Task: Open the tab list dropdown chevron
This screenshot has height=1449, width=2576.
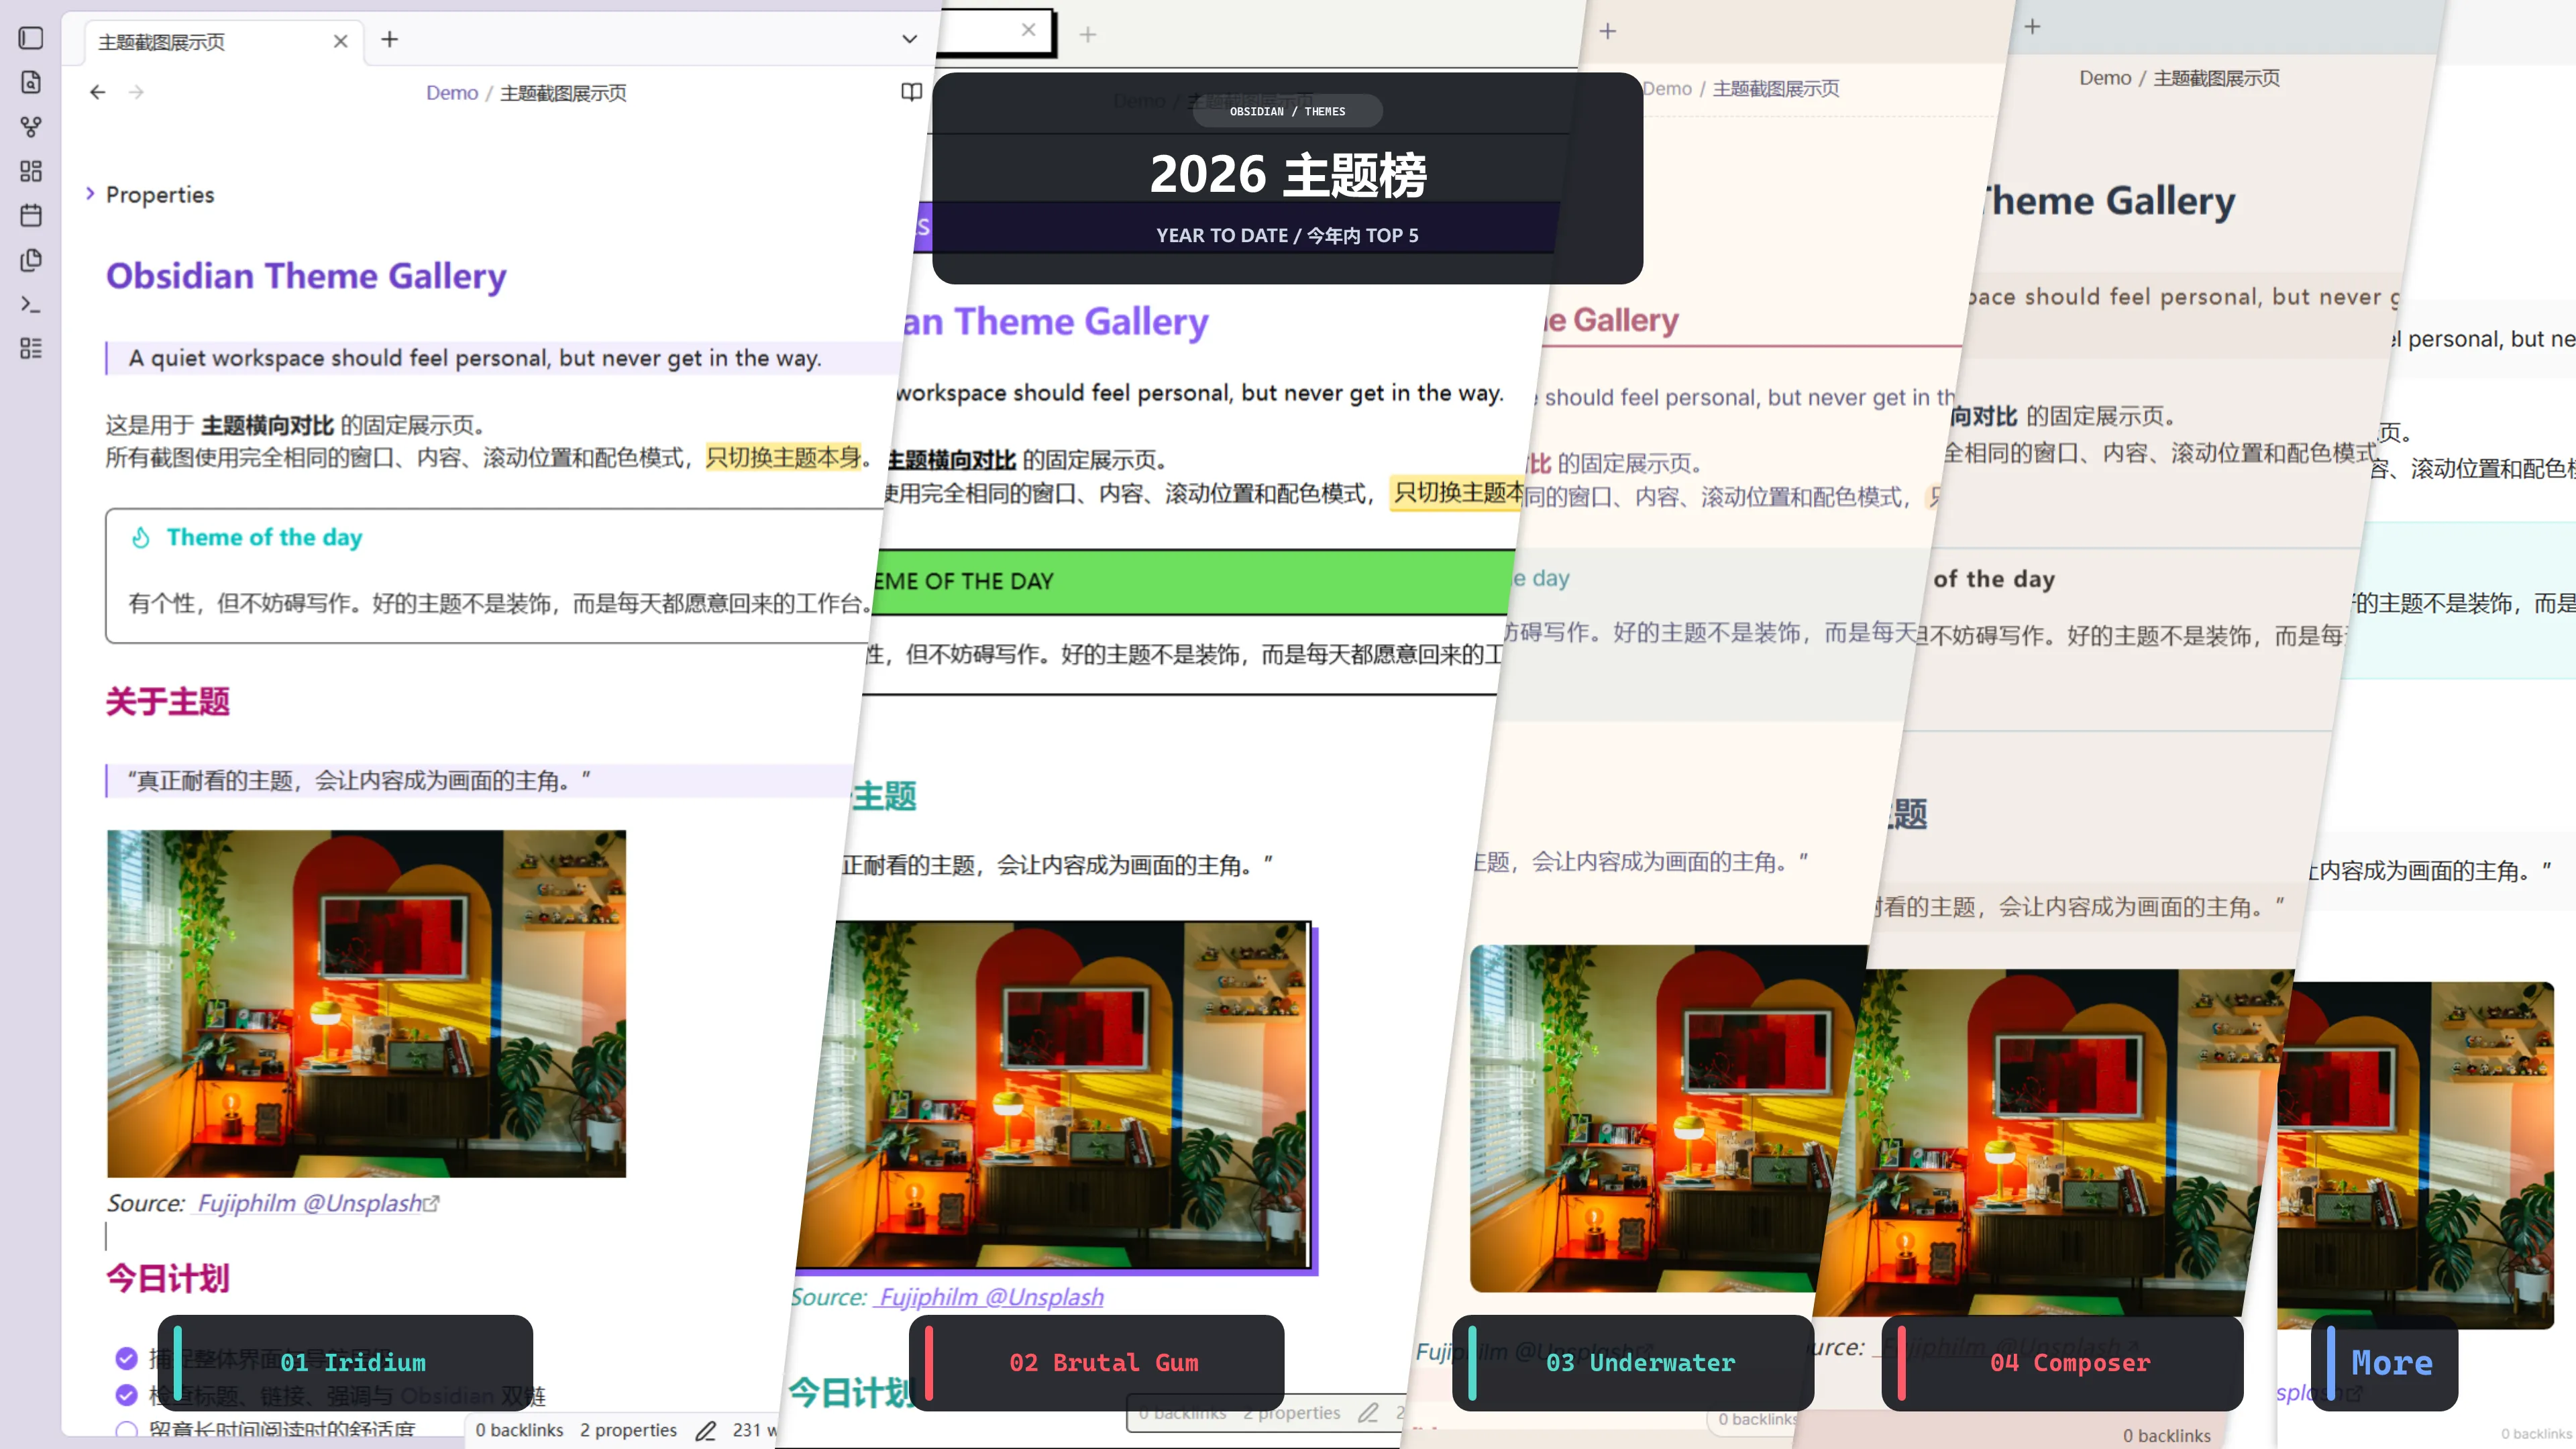Action: point(909,40)
